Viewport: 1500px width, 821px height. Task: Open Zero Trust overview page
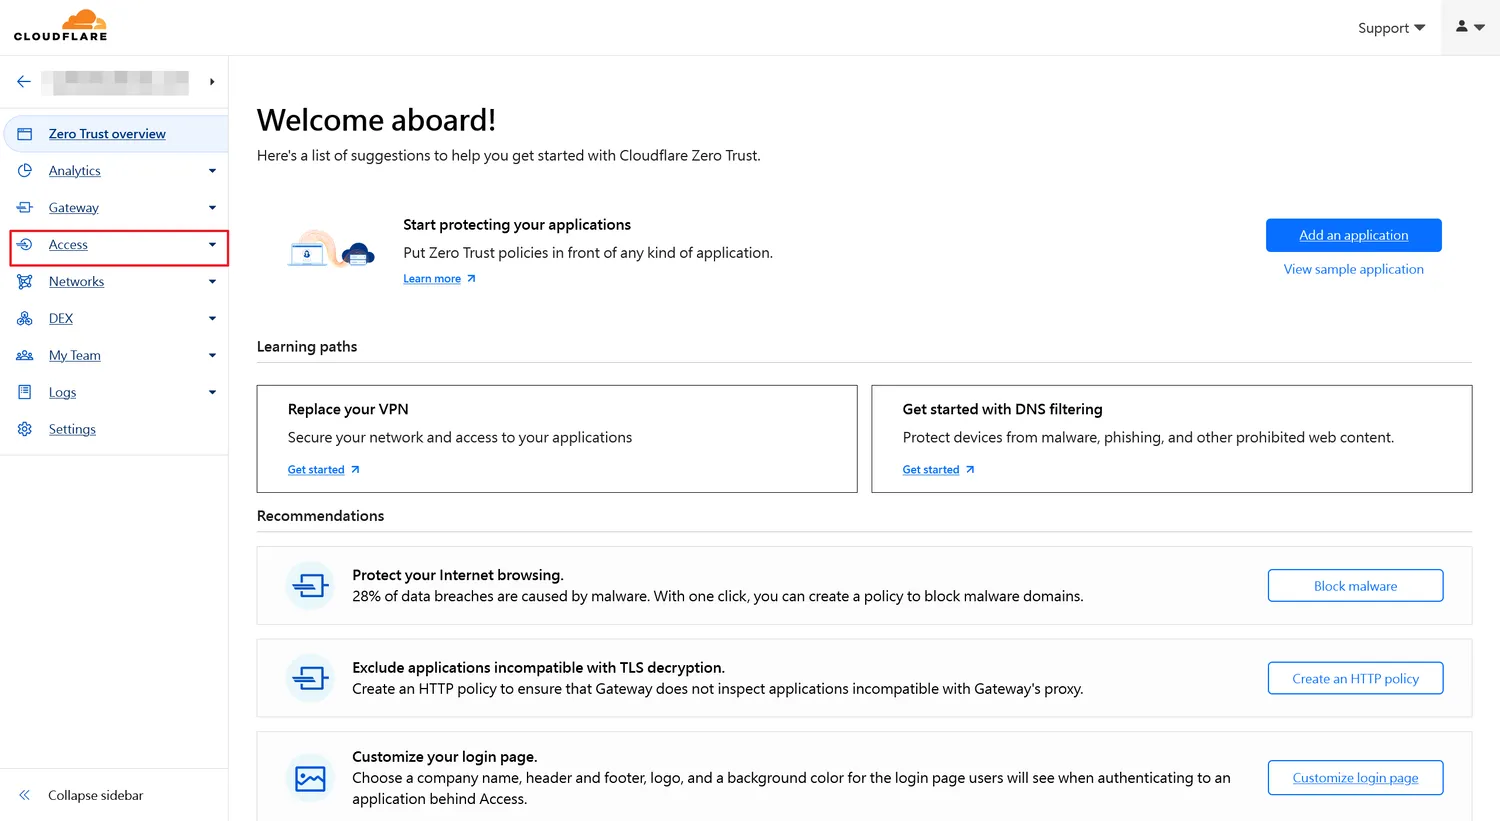[x=107, y=134]
